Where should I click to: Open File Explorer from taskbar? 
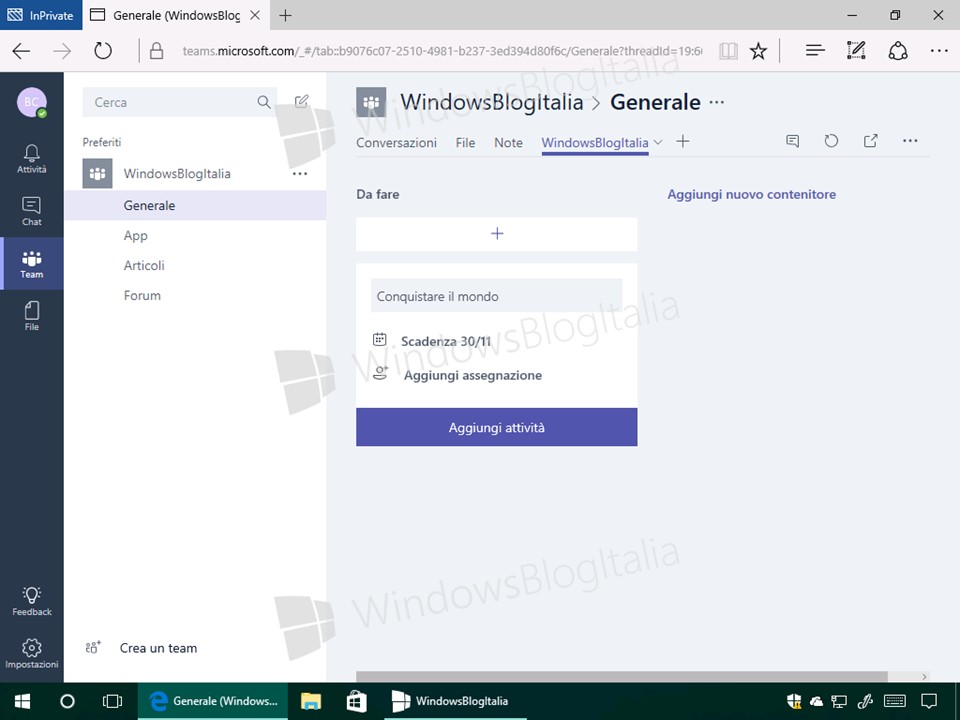pos(311,701)
